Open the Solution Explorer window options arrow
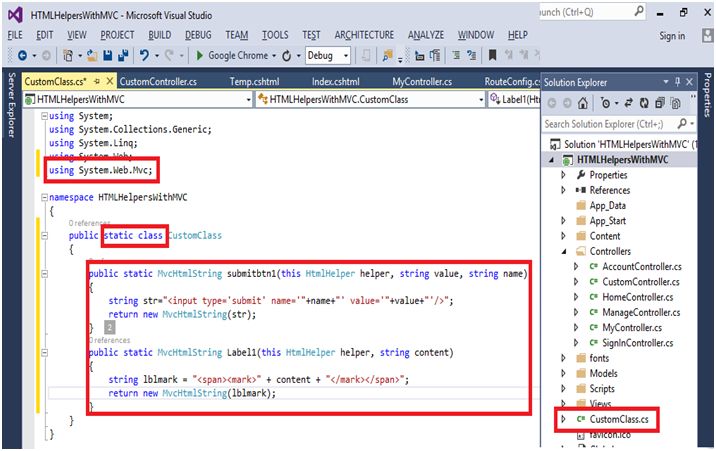 click(x=666, y=82)
